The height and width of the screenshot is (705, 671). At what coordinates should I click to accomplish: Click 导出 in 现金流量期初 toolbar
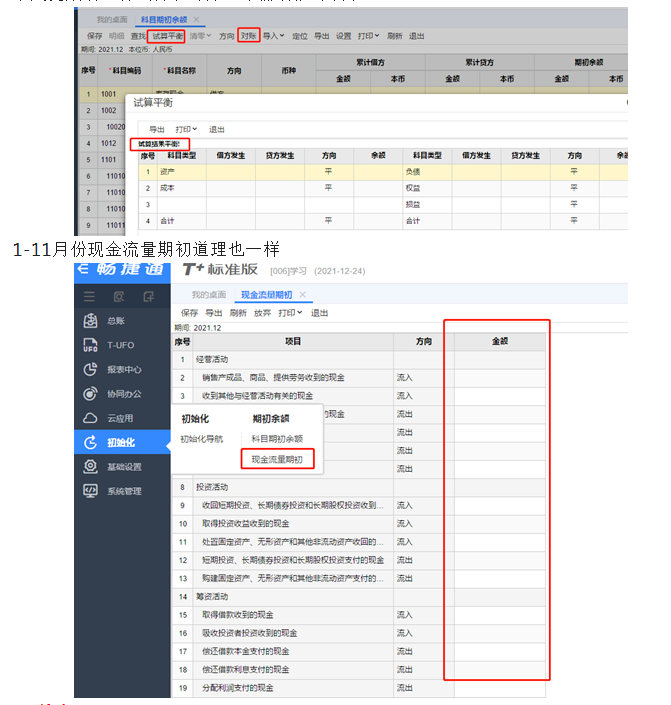[214, 313]
